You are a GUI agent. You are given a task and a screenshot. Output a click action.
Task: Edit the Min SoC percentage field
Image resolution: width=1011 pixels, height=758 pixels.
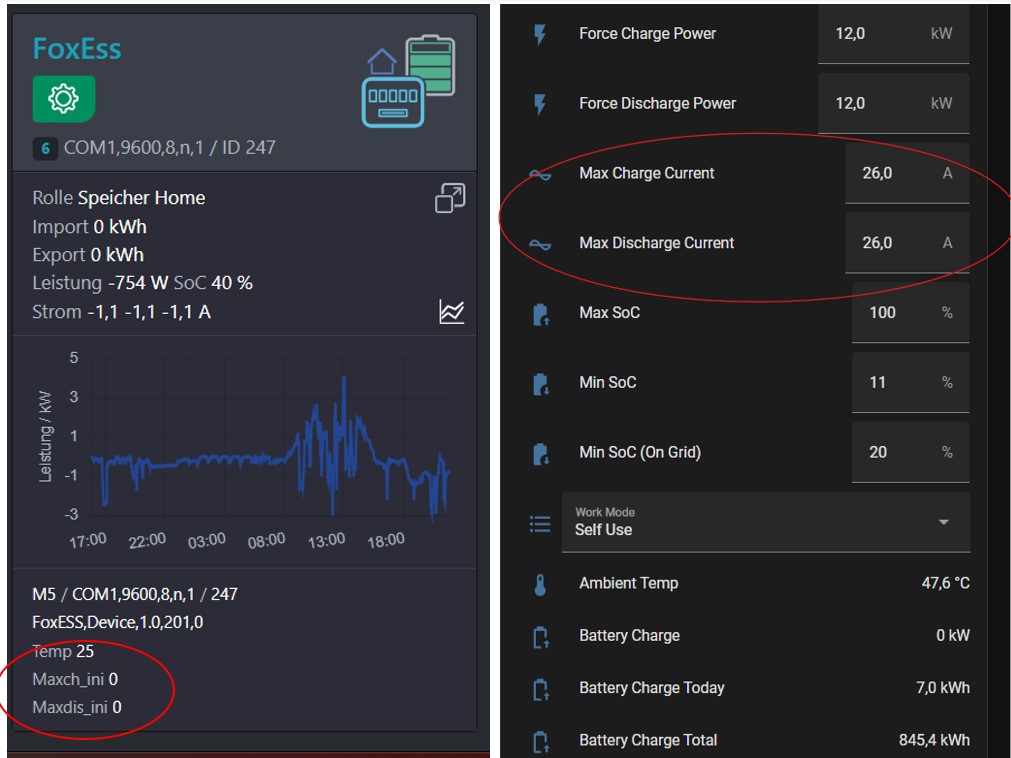[910, 382]
